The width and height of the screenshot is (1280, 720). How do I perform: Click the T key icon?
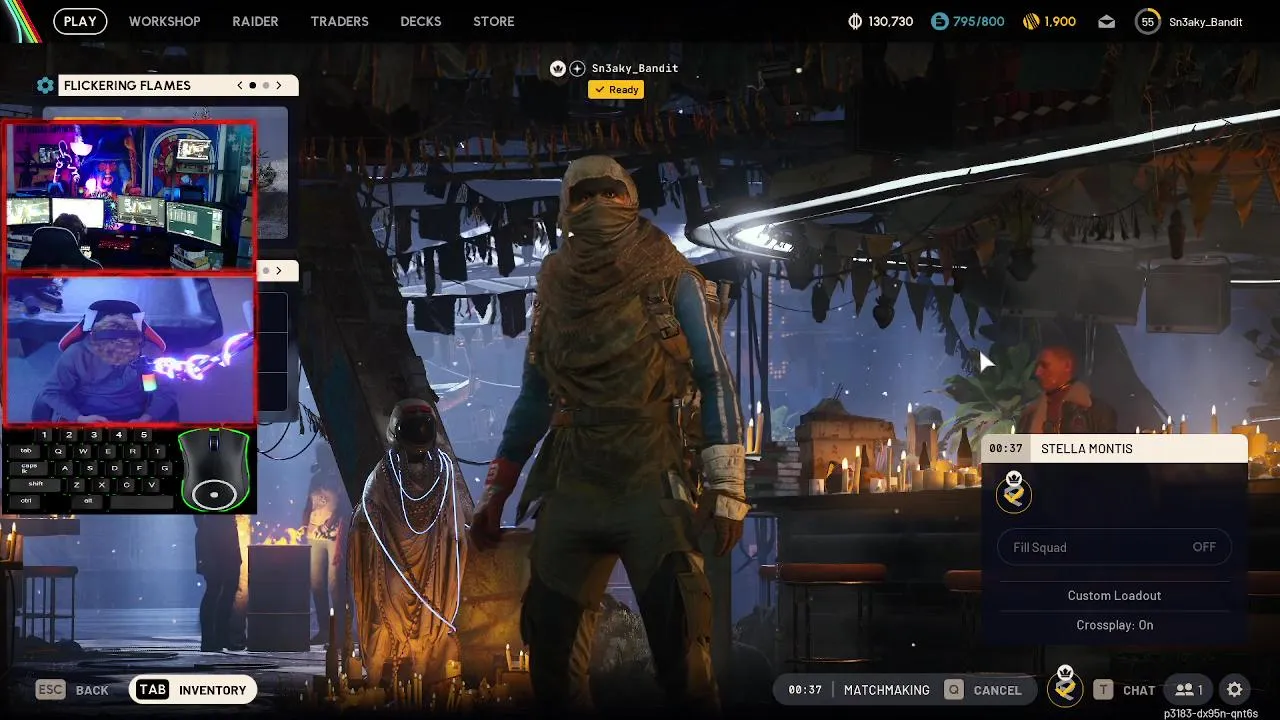coord(1102,689)
